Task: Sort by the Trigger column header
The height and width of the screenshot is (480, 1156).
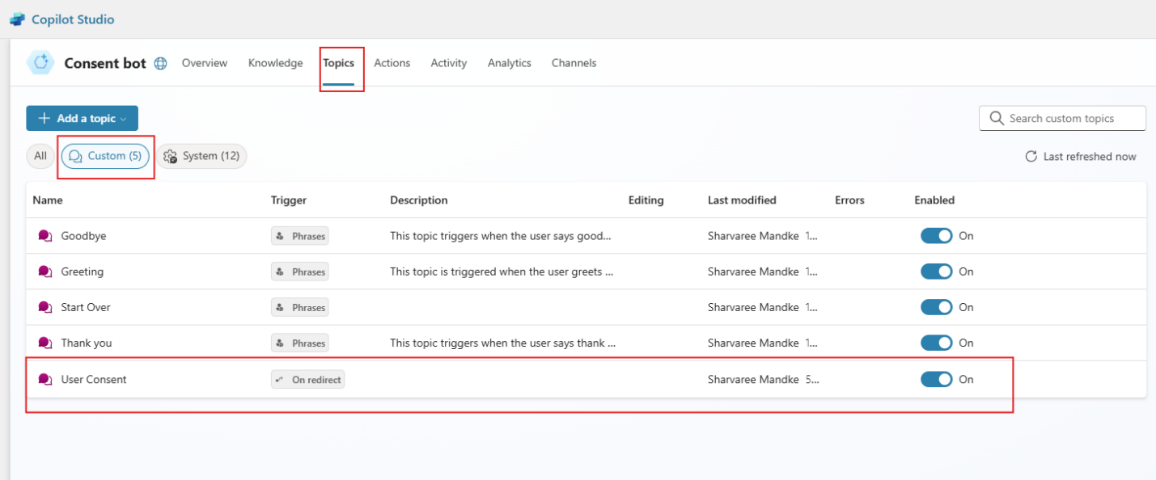Action: (x=288, y=200)
